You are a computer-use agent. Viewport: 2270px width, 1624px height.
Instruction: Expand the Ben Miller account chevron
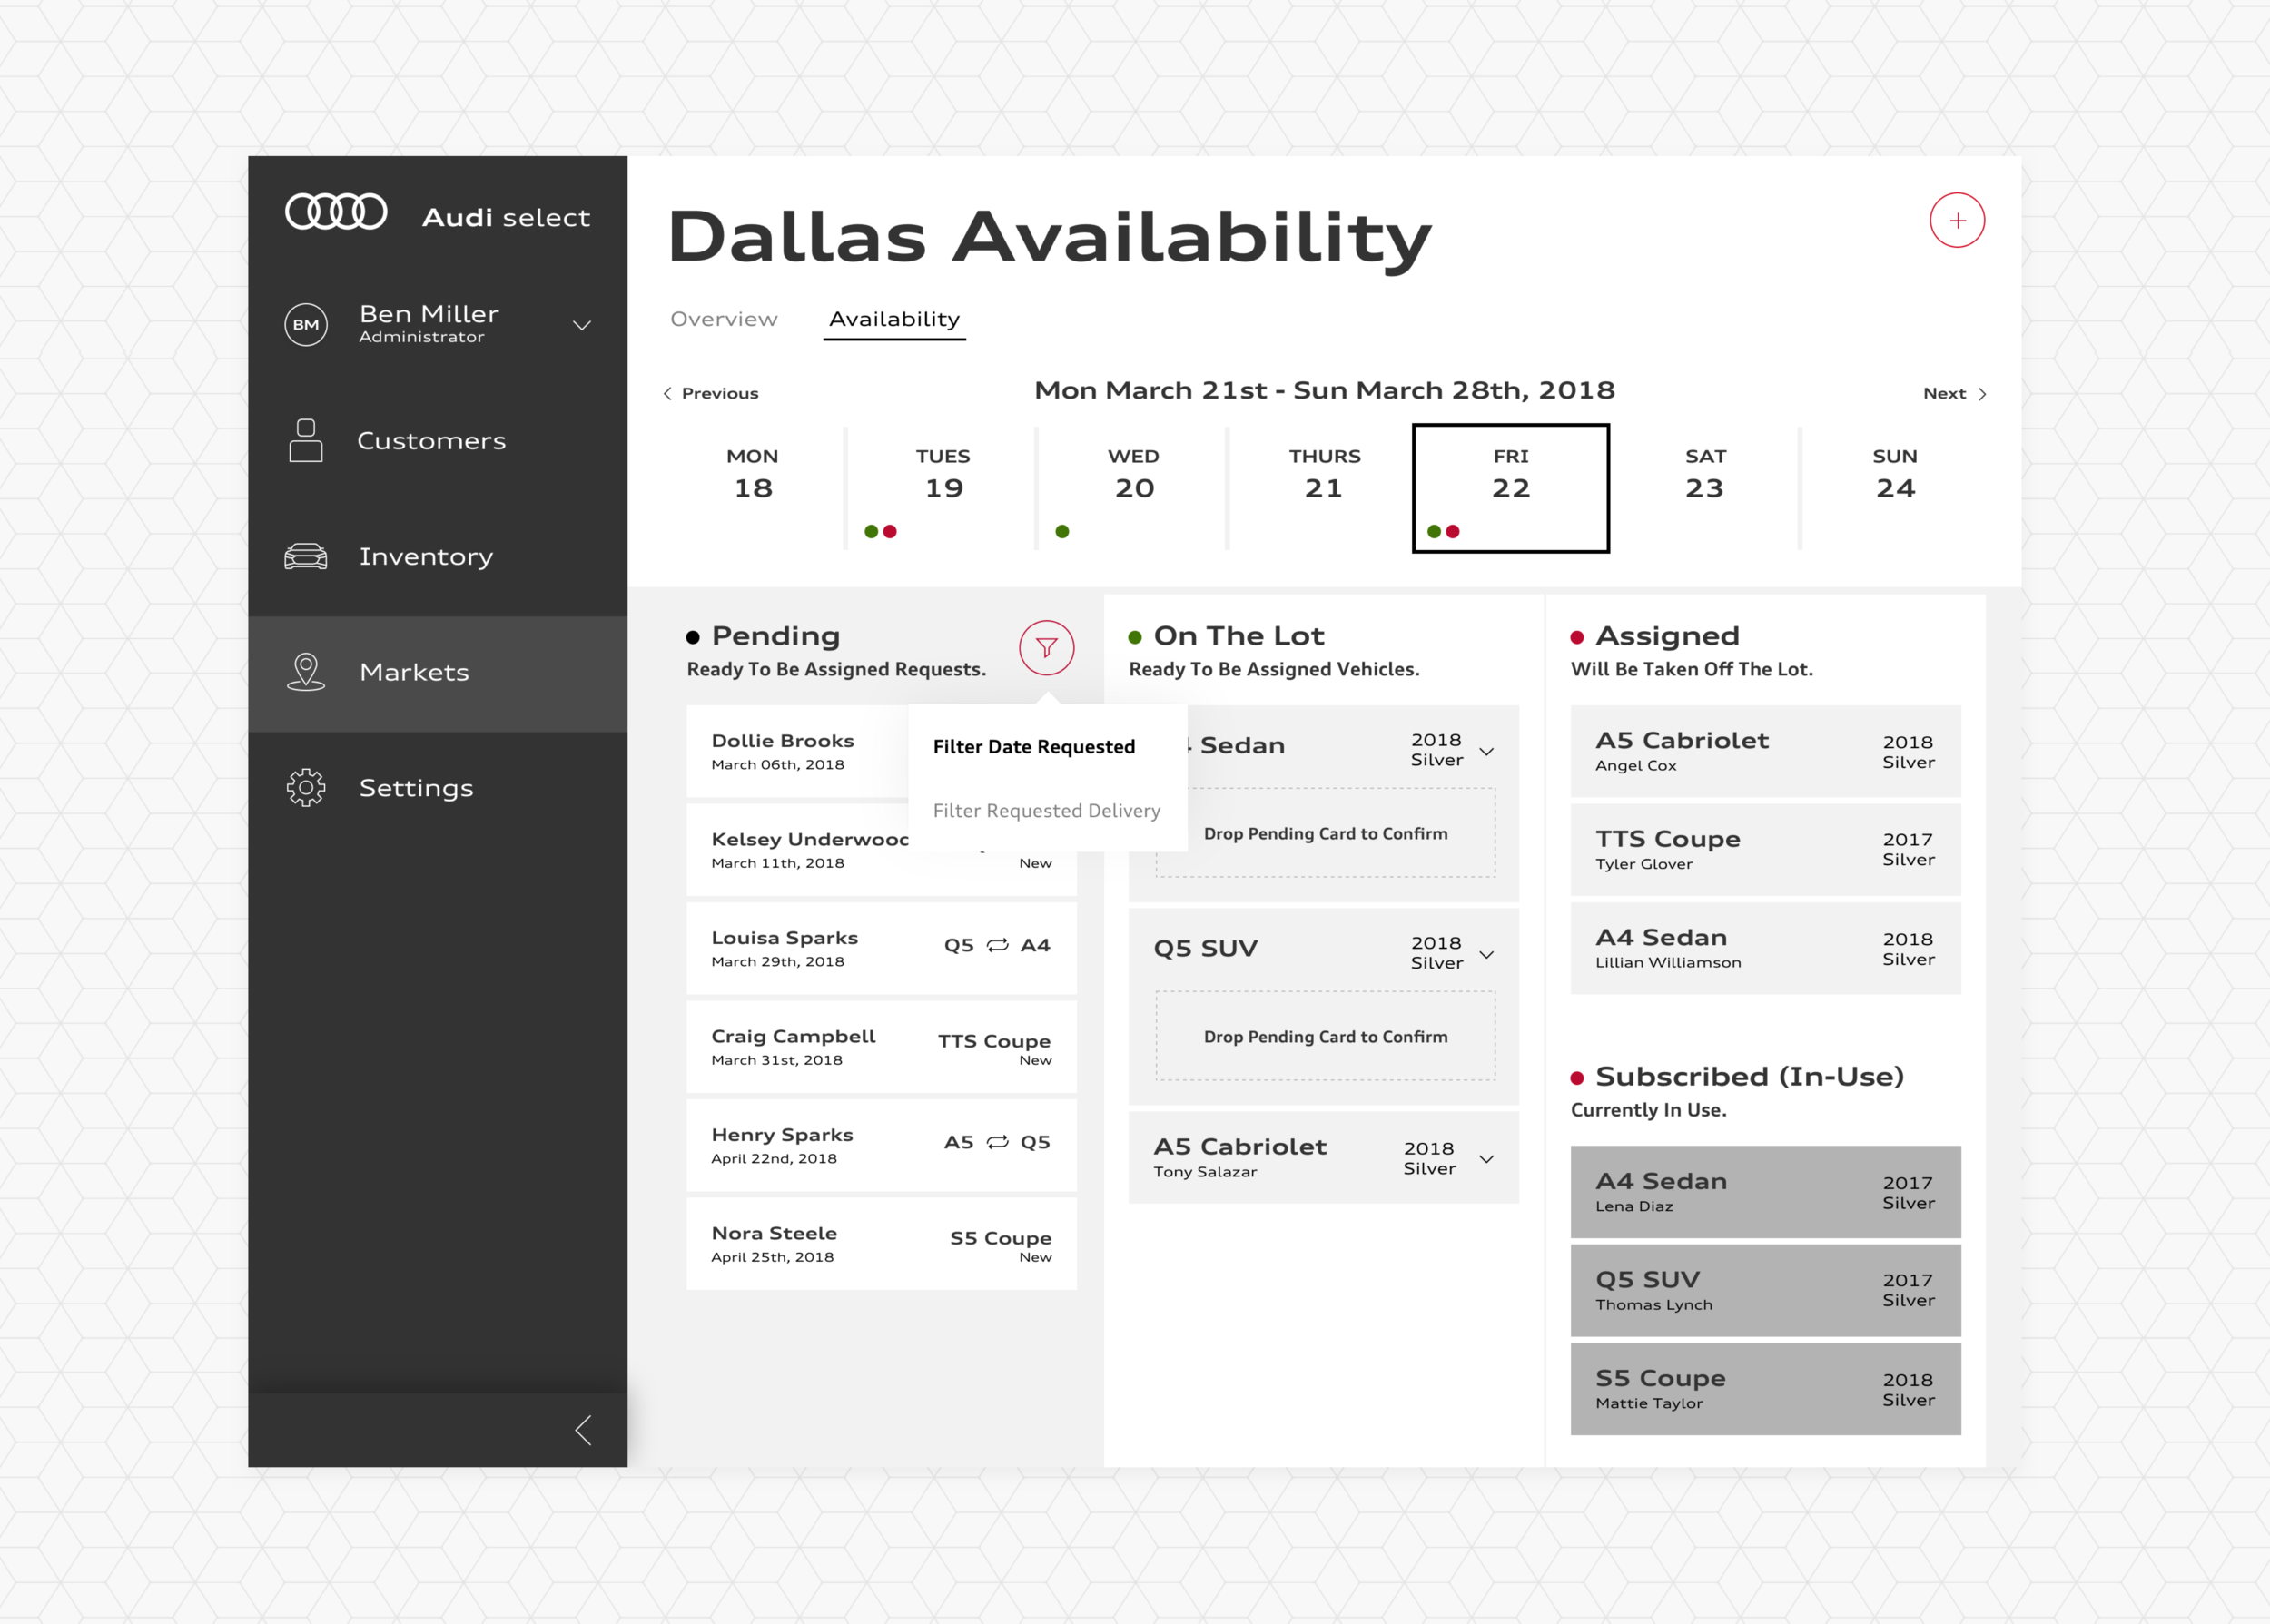tap(582, 325)
